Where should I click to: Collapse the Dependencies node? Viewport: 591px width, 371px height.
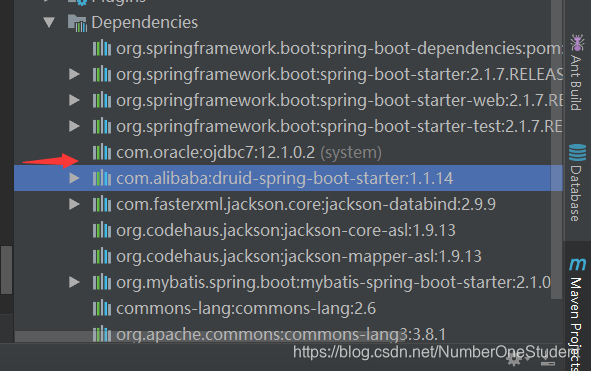(x=49, y=22)
